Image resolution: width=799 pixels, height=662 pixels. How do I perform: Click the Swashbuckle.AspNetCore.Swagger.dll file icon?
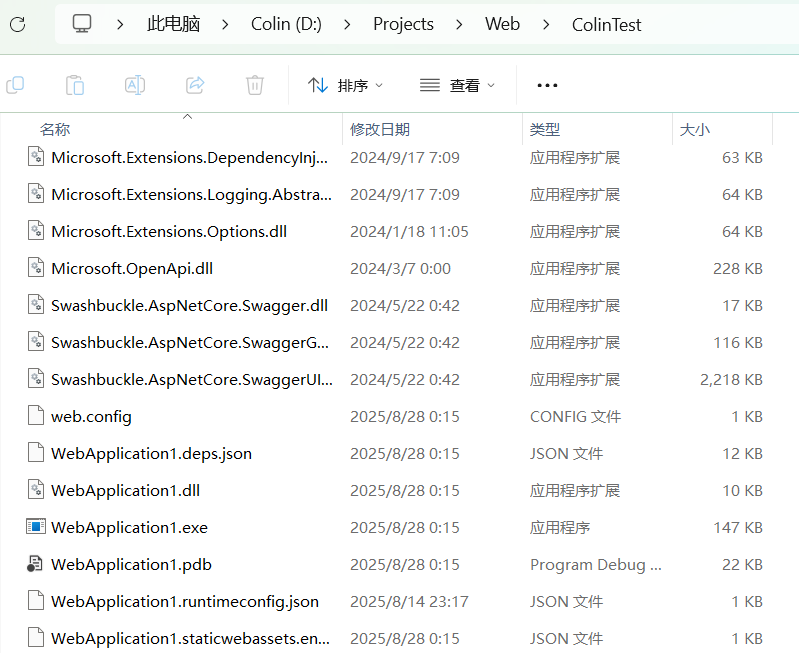pos(36,304)
